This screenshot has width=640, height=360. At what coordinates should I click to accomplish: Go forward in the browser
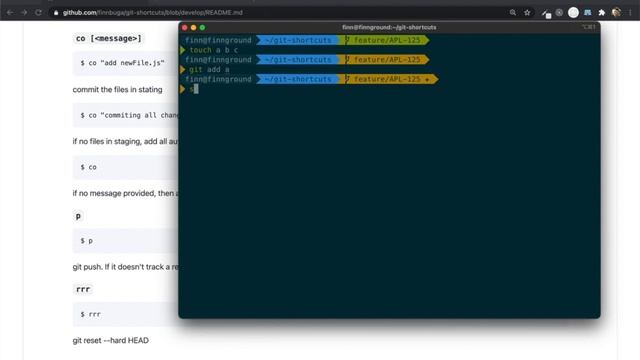pos(24,13)
